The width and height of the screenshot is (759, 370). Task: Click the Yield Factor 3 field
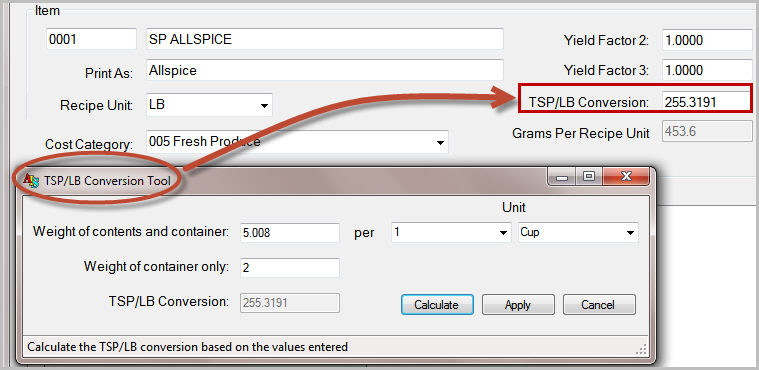pyautogui.click(x=707, y=70)
